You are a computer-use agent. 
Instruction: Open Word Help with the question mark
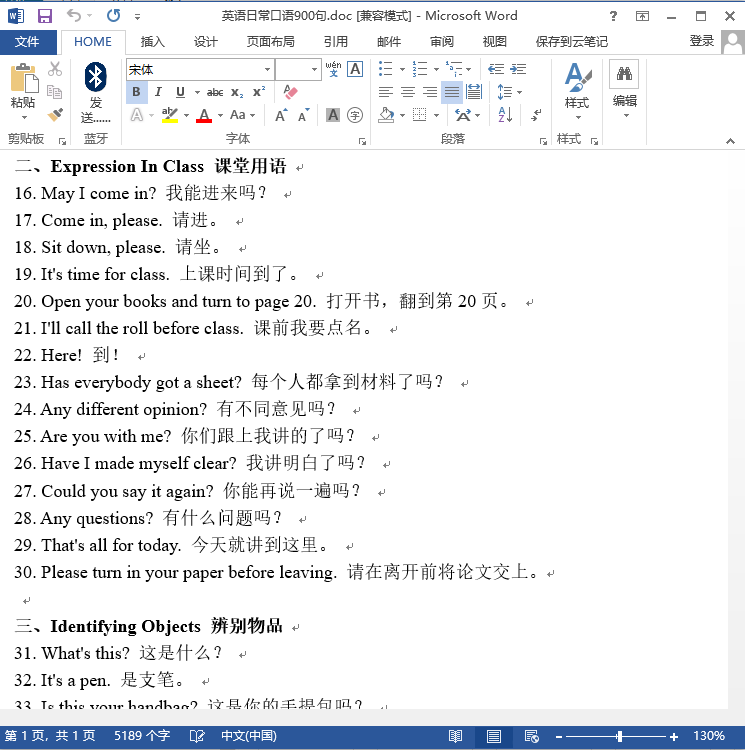(x=613, y=16)
